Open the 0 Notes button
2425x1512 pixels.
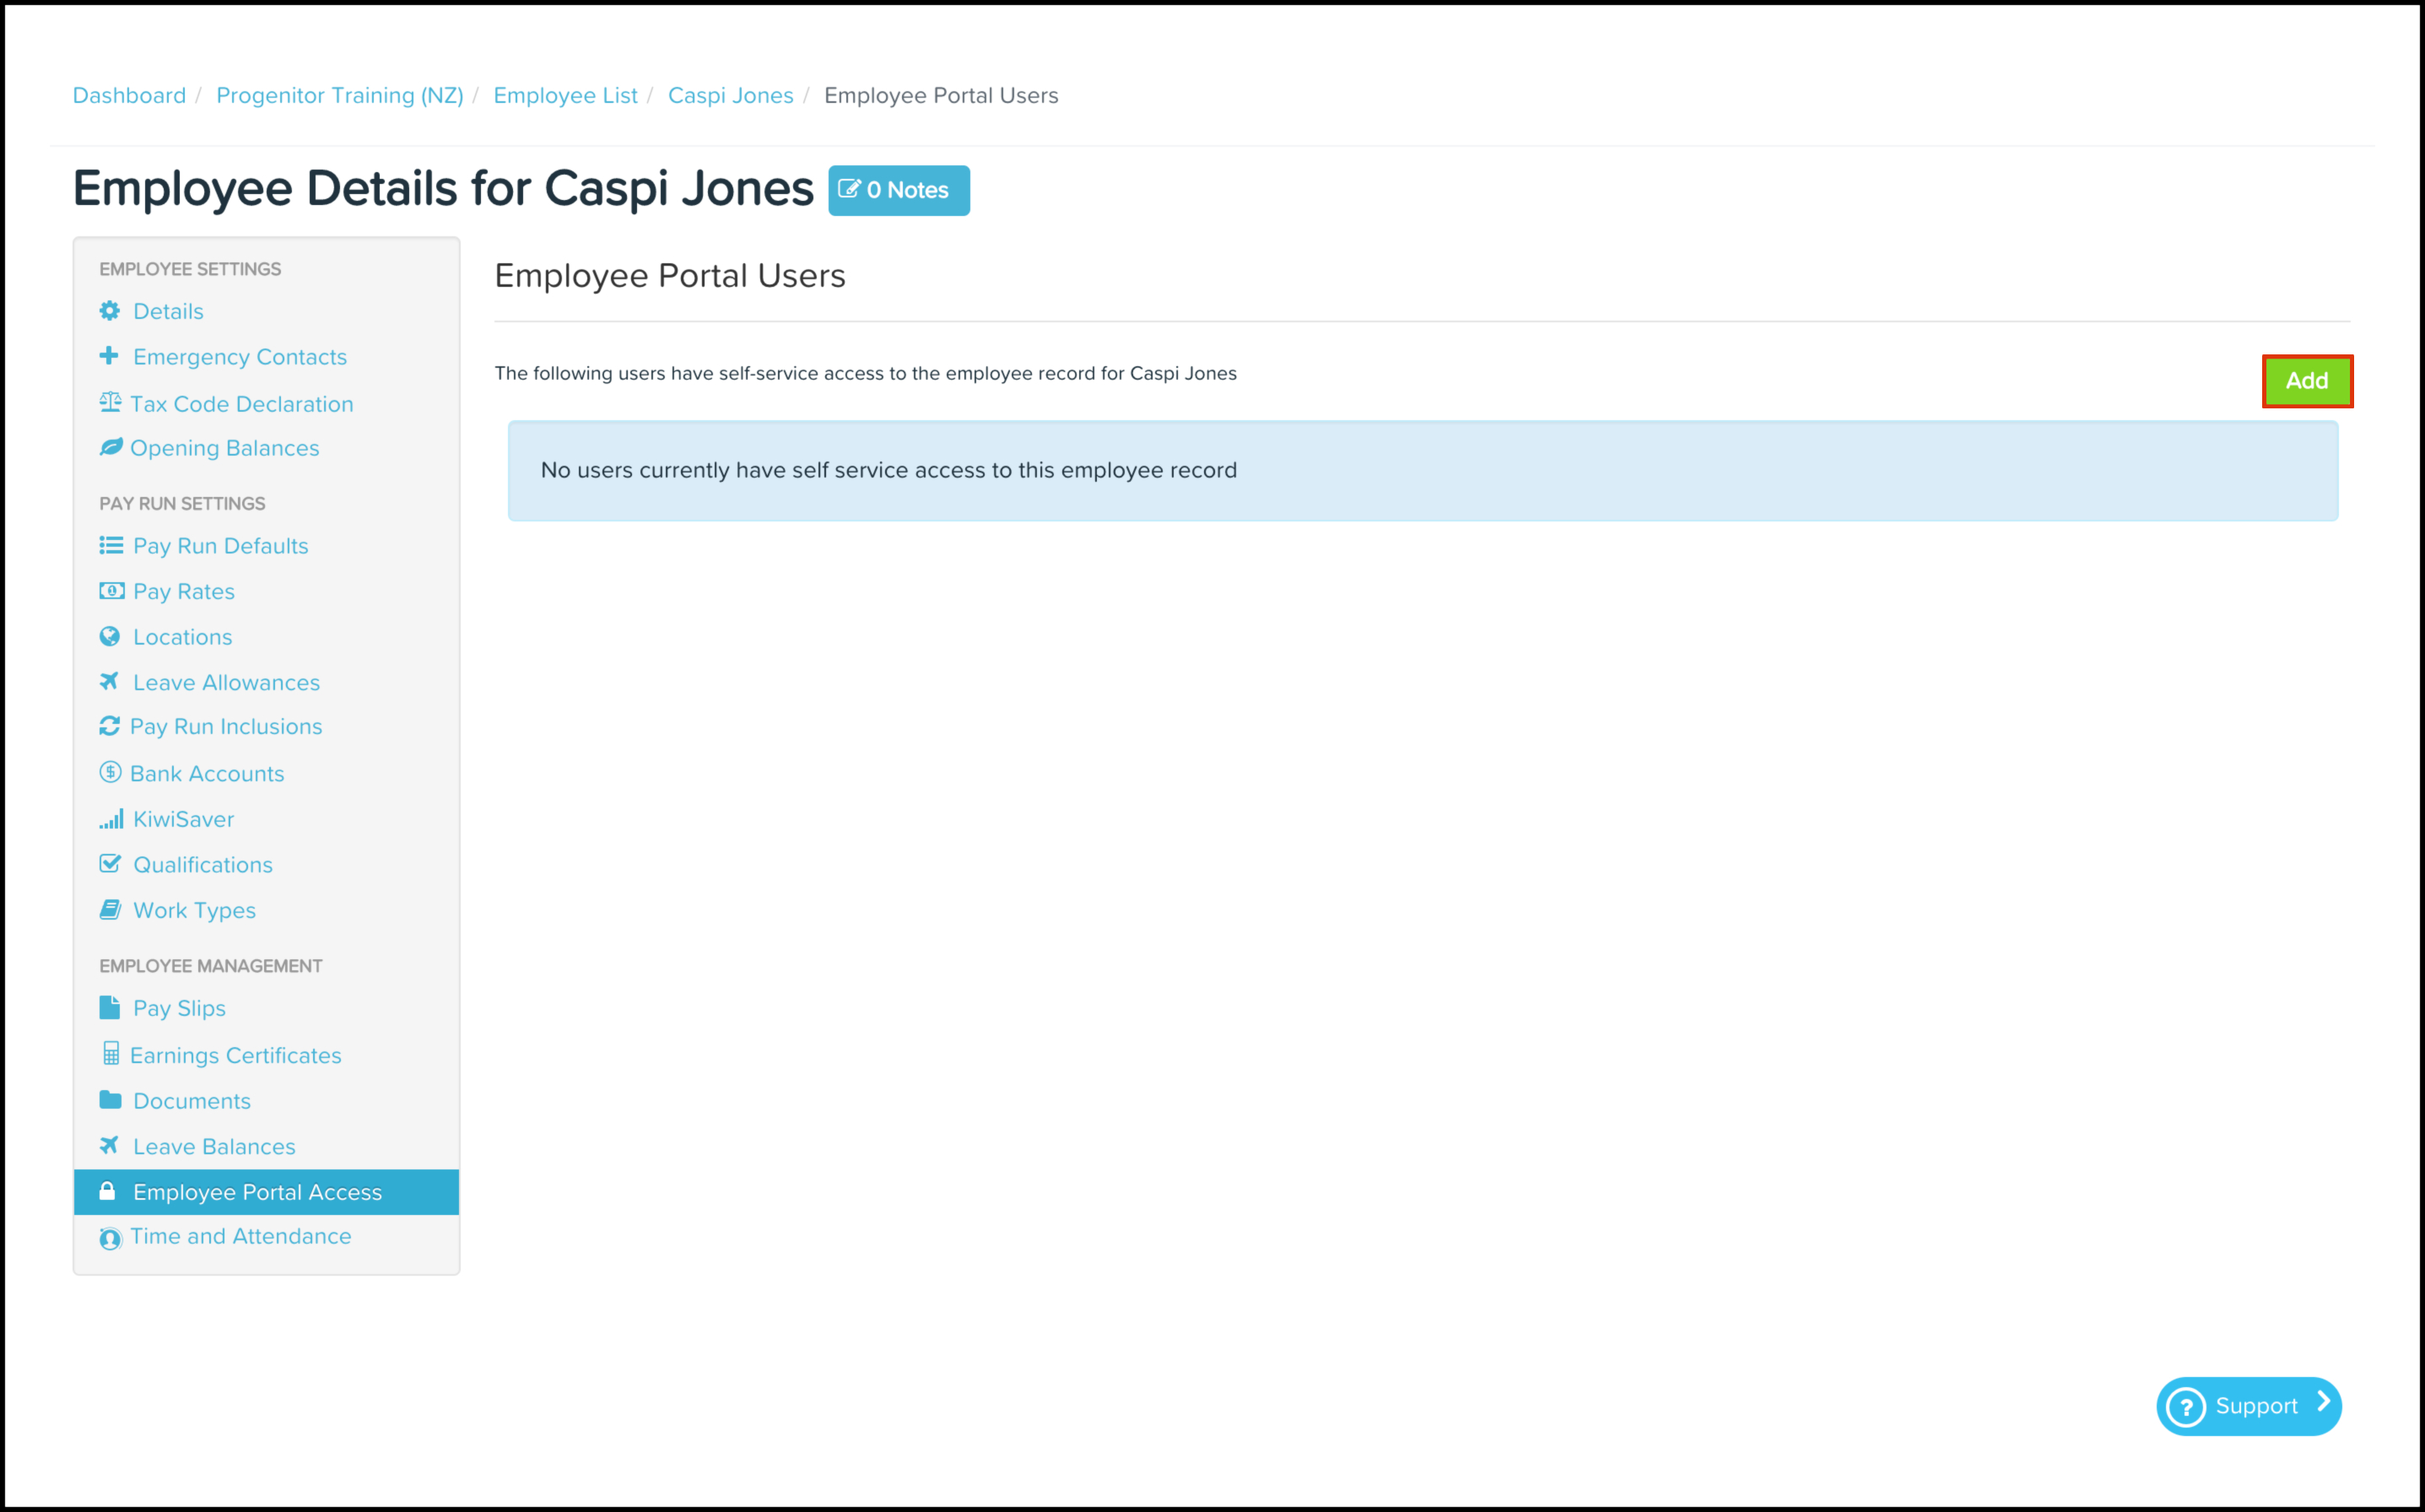(x=898, y=190)
